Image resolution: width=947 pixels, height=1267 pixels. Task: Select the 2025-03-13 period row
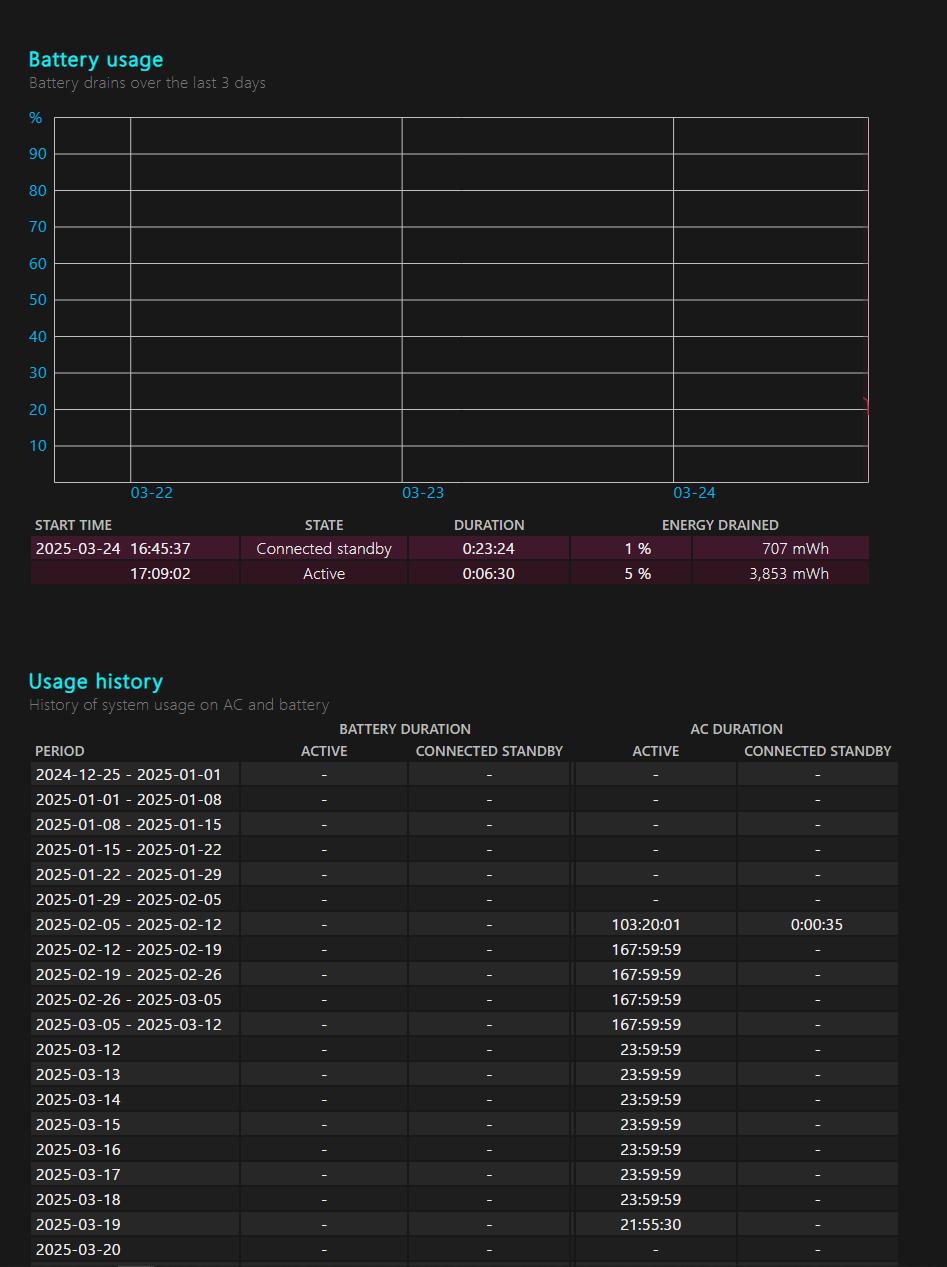(x=464, y=1075)
